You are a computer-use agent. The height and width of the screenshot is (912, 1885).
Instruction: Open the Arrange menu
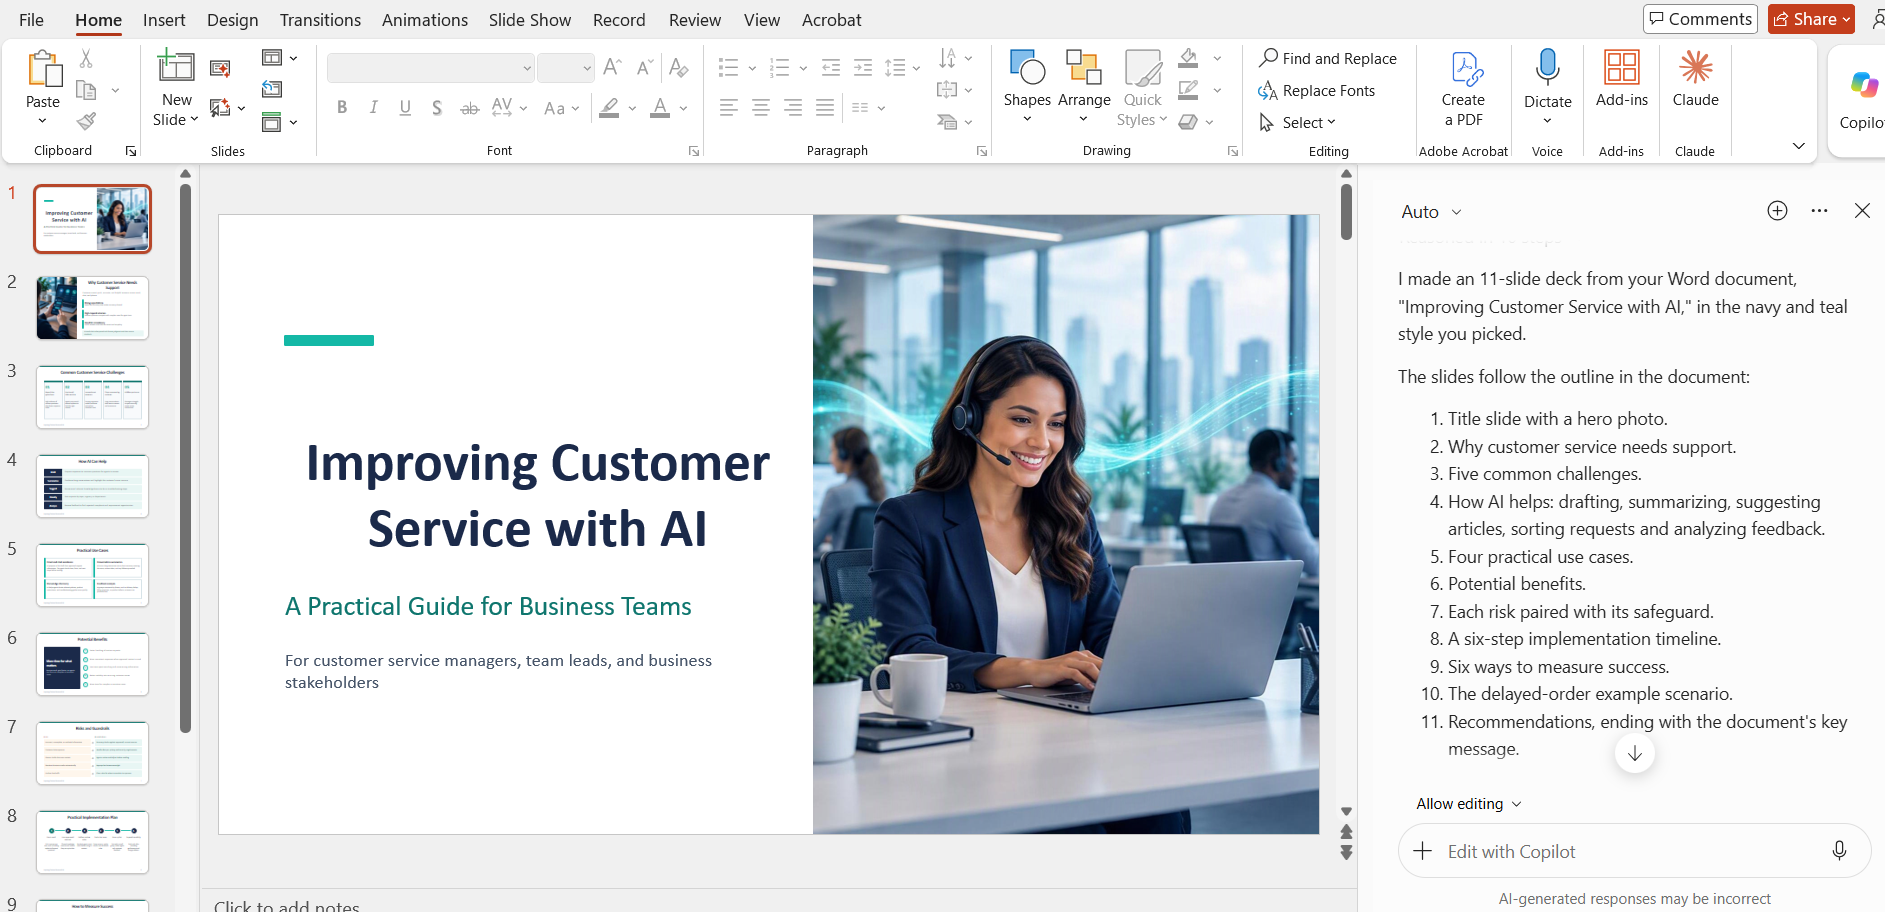1084,87
